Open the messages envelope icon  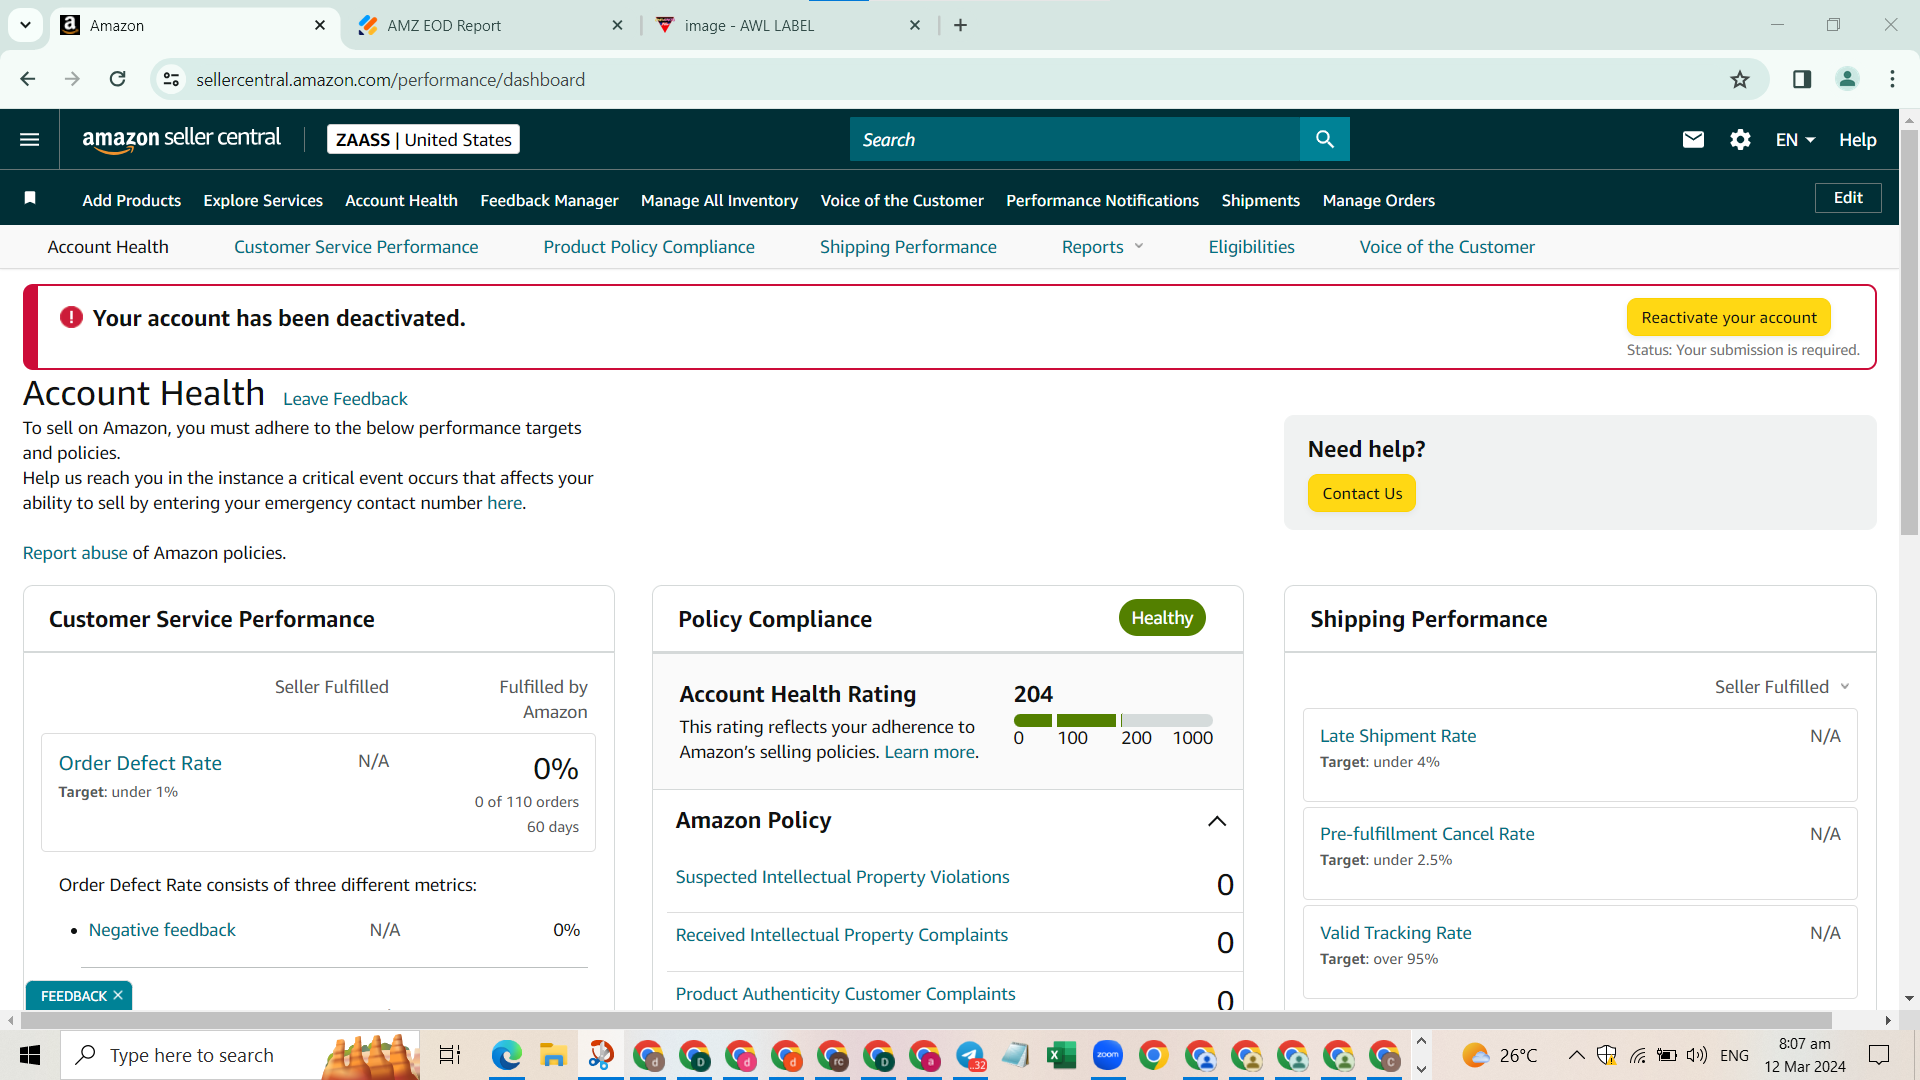[1693, 140]
